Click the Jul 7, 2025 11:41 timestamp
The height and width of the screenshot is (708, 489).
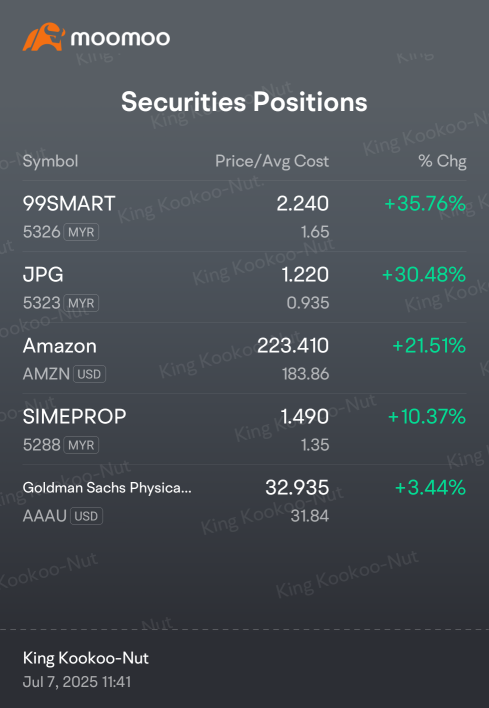pos(77,682)
